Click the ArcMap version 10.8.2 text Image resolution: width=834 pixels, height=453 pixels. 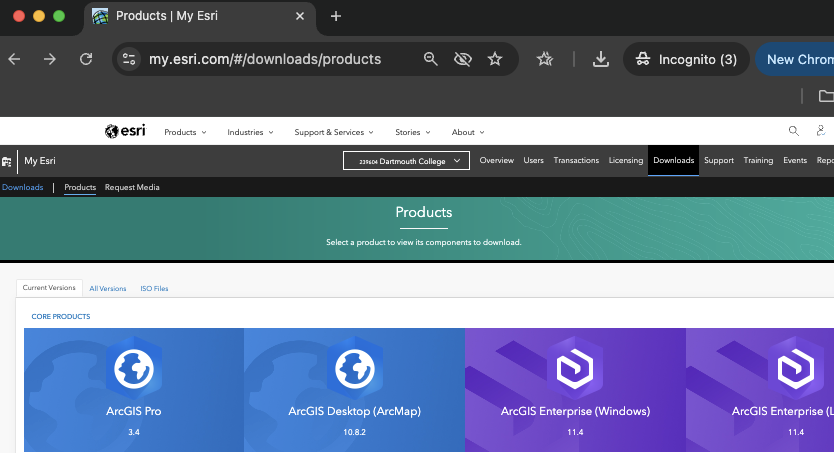click(354, 432)
